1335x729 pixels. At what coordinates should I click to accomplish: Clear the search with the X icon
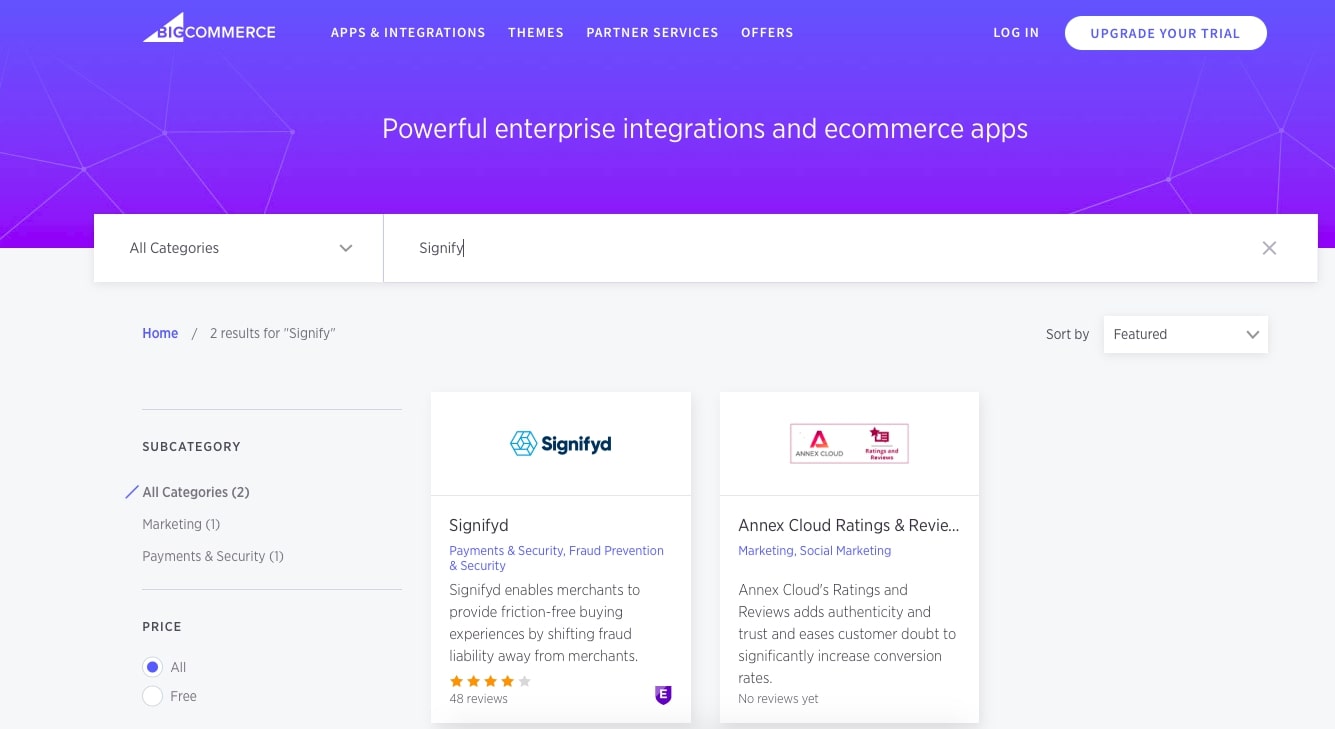(1269, 248)
